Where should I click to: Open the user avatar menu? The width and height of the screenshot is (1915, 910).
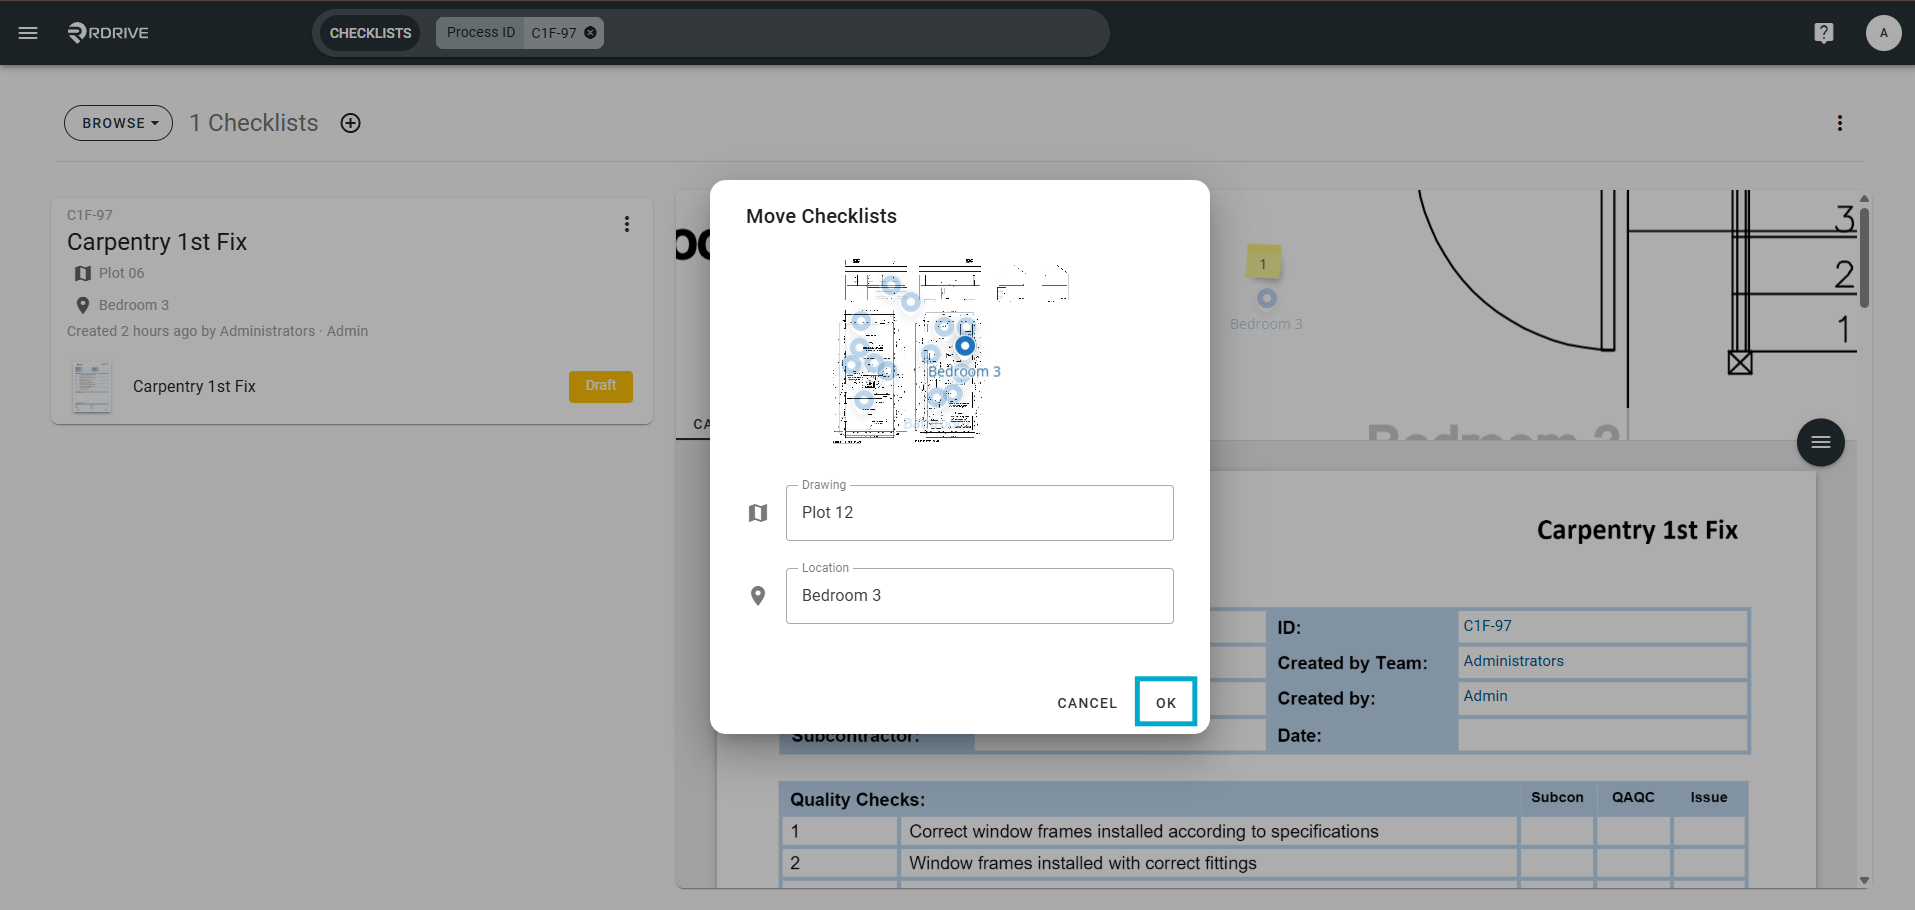[x=1883, y=33]
